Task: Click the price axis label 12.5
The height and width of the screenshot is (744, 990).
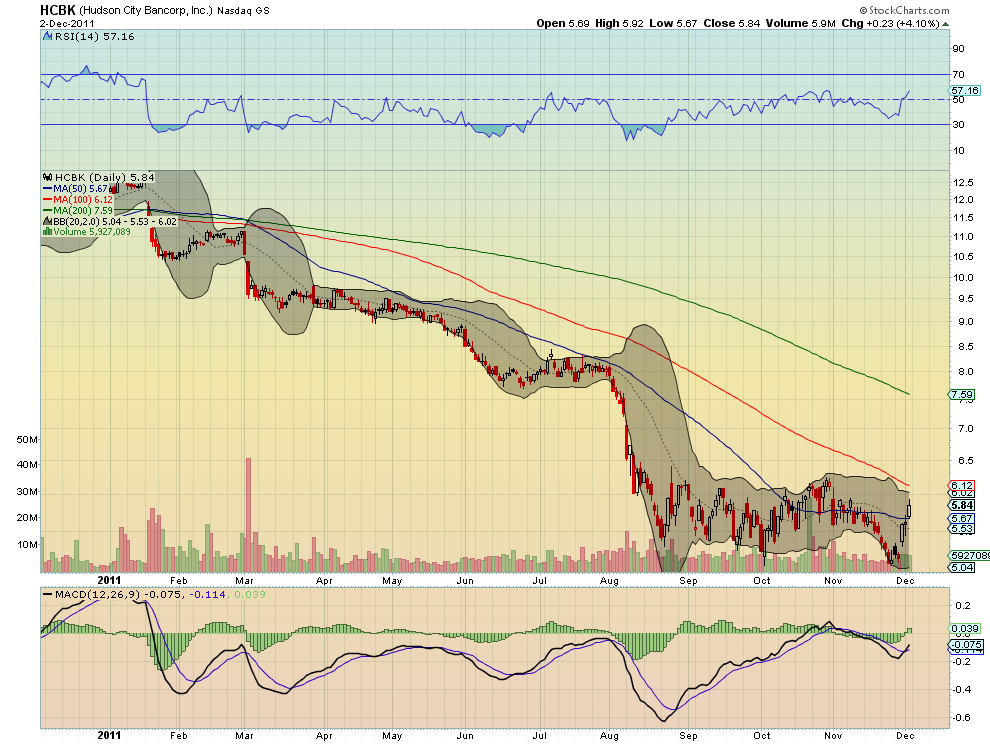Action: (962, 183)
